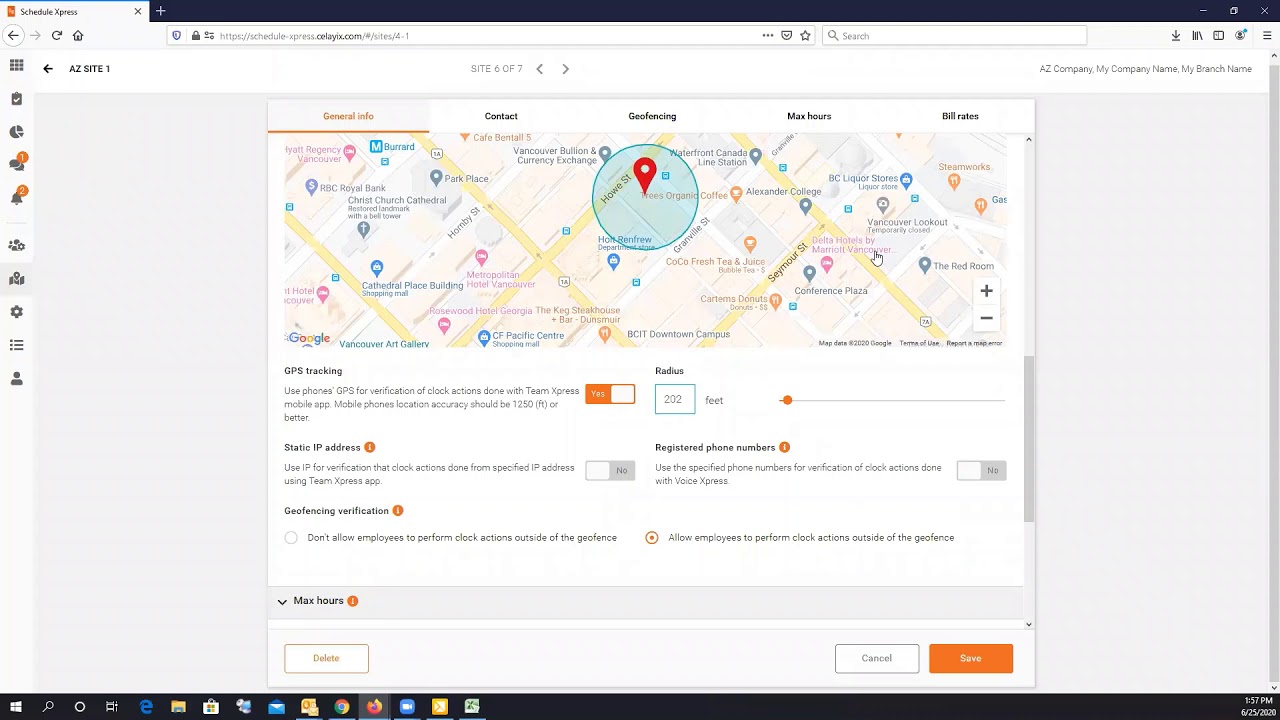The height and width of the screenshot is (720, 1280).
Task: Select Allow employees clock actions outside geofence
Action: coord(652,538)
